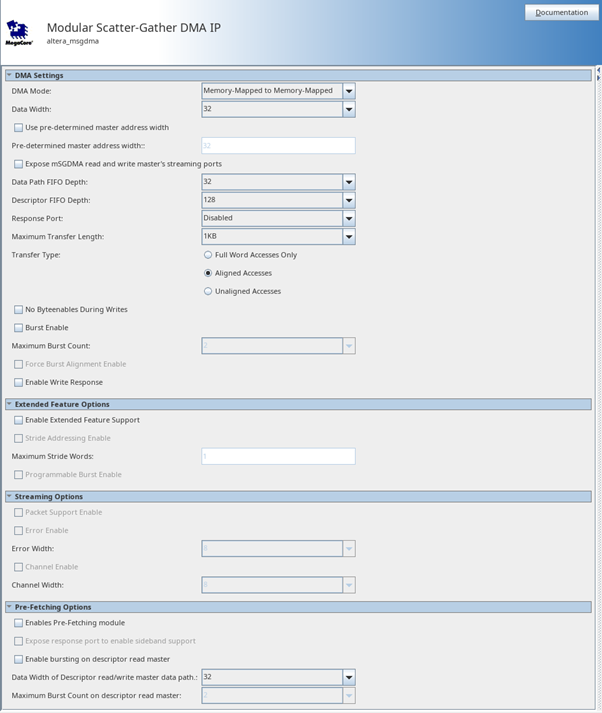The image size is (602, 713).
Task: Toggle Packet Support Enable checkbox
Action: 18,512
